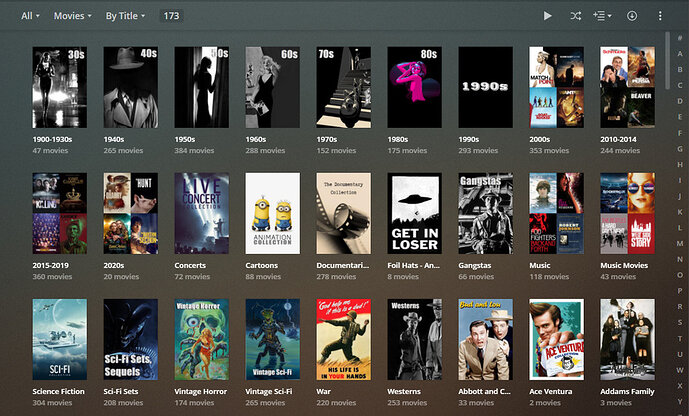Jump to letter W in alphabet index
The image size is (689, 416).
680,370
